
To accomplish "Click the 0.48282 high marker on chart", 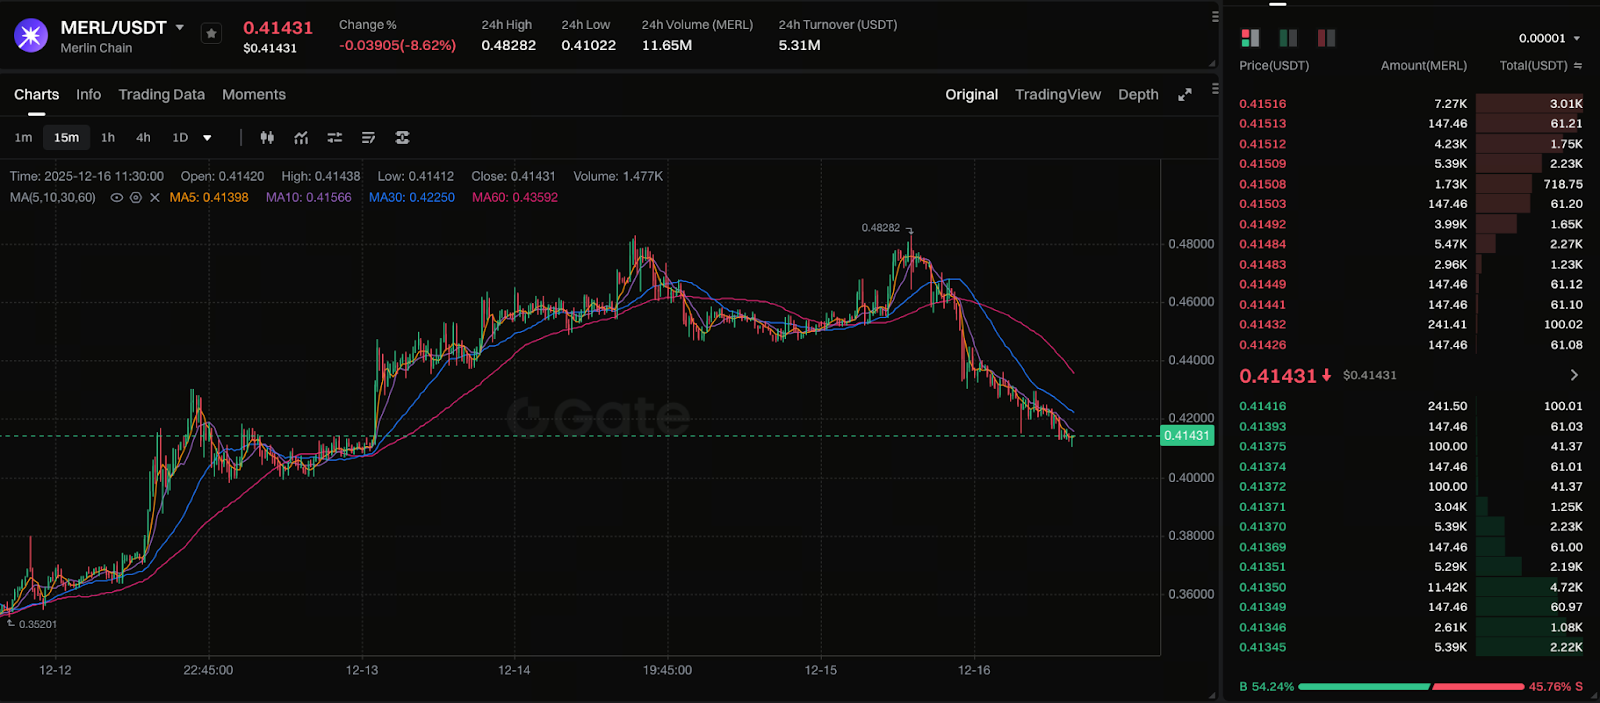I will [x=881, y=228].
